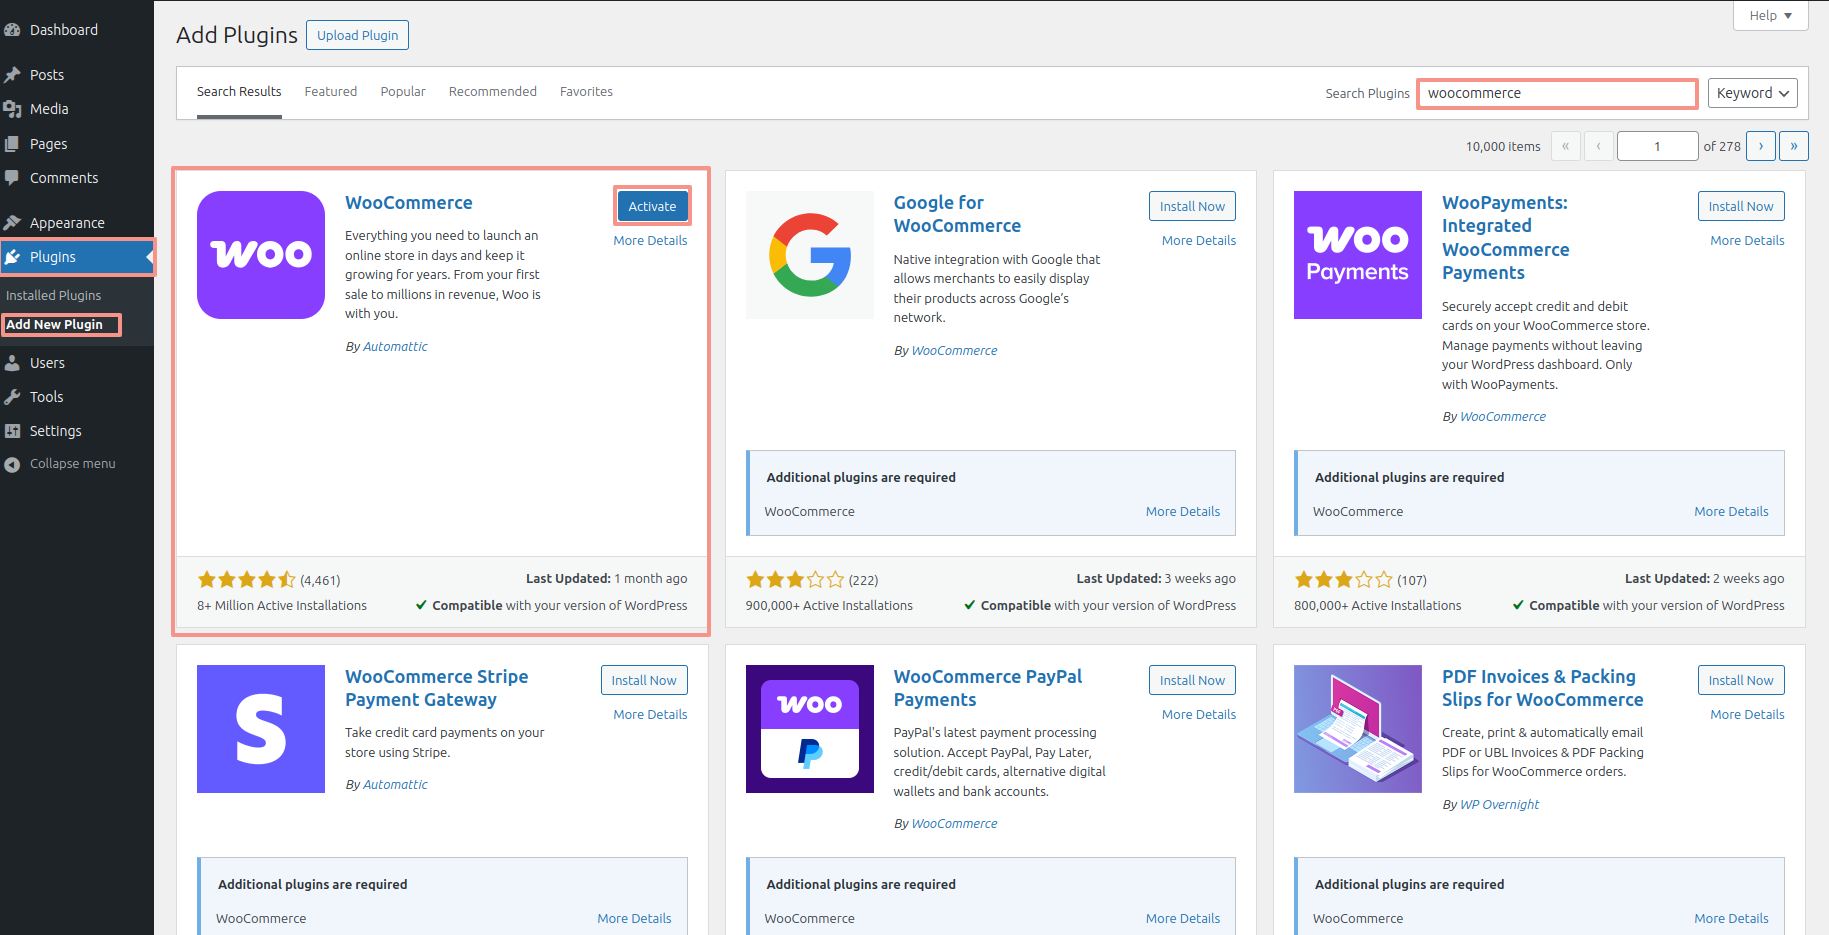
Task: Open the Dashboard sidebar icon
Action: click(x=12, y=30)
